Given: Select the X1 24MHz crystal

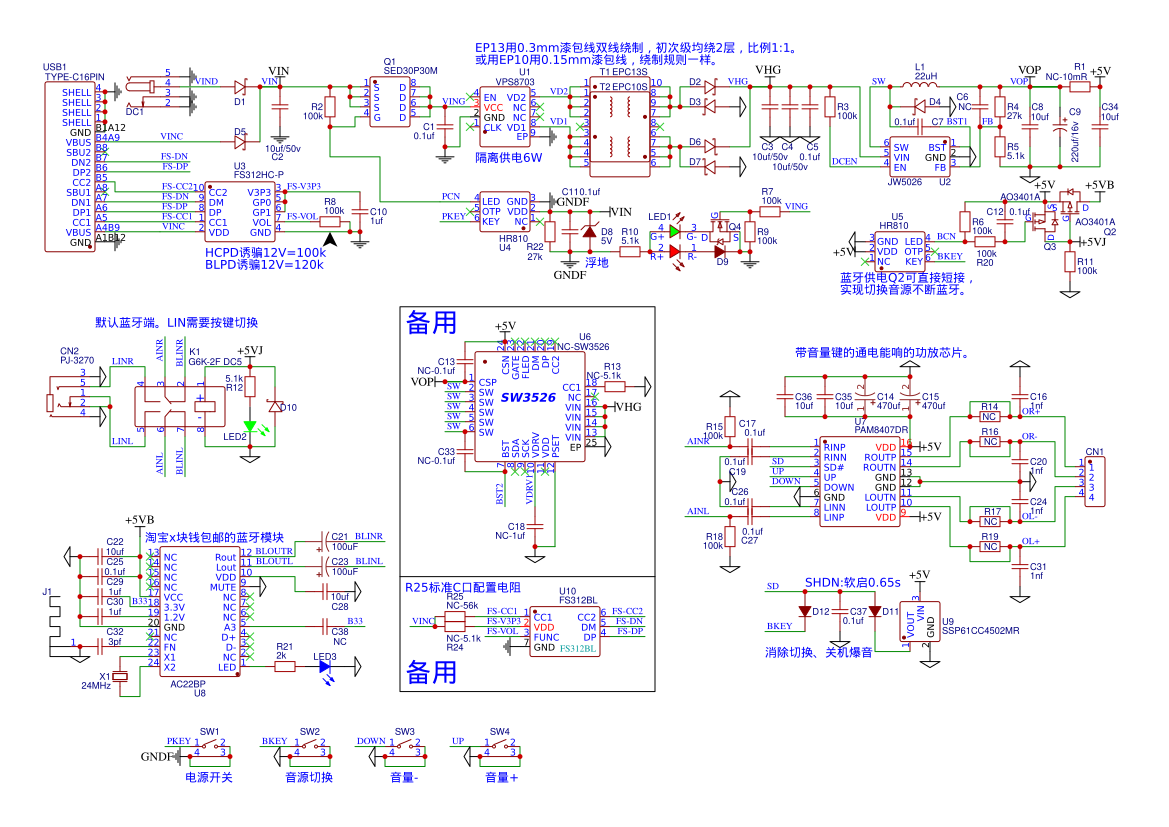Looking at the screenshot, I should tap(120, 676).
